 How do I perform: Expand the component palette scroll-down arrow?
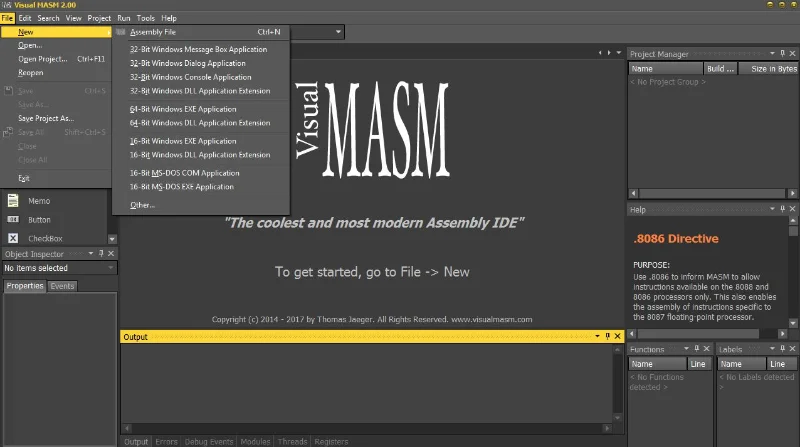pyautogui.click(x=112, y=239)
